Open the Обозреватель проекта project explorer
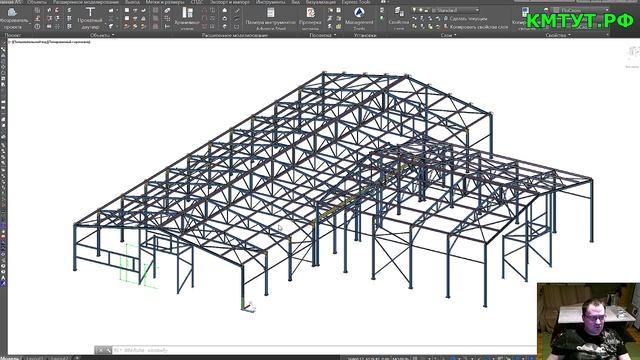640x360 pixels. pos(13,18)
